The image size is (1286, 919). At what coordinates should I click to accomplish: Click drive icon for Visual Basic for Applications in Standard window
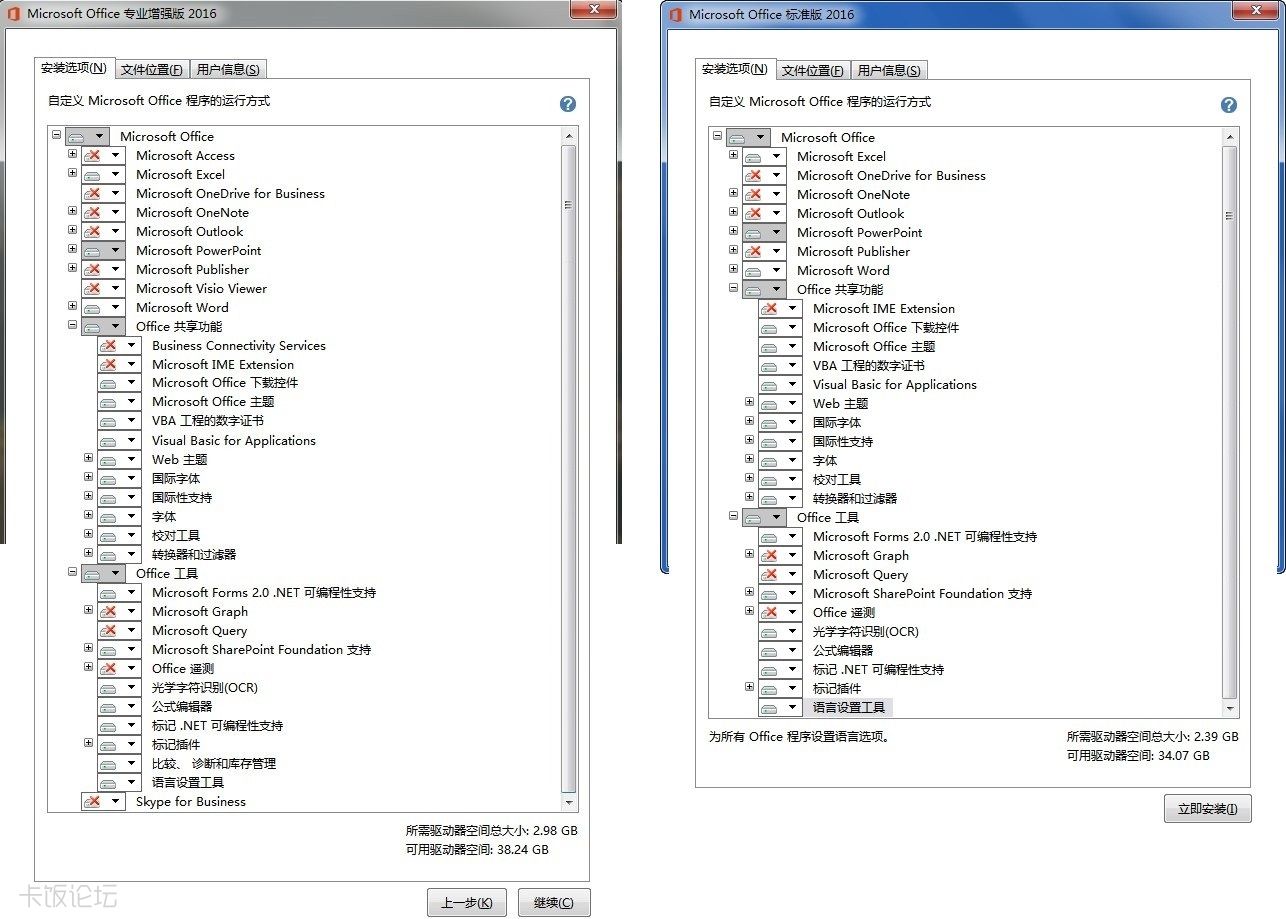point(770,384)
